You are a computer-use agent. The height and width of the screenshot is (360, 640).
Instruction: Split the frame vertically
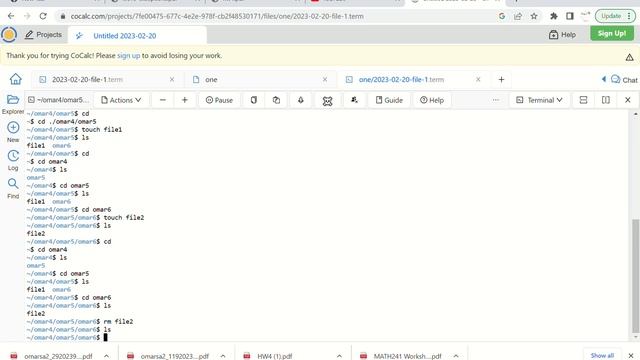pos(606,100)
